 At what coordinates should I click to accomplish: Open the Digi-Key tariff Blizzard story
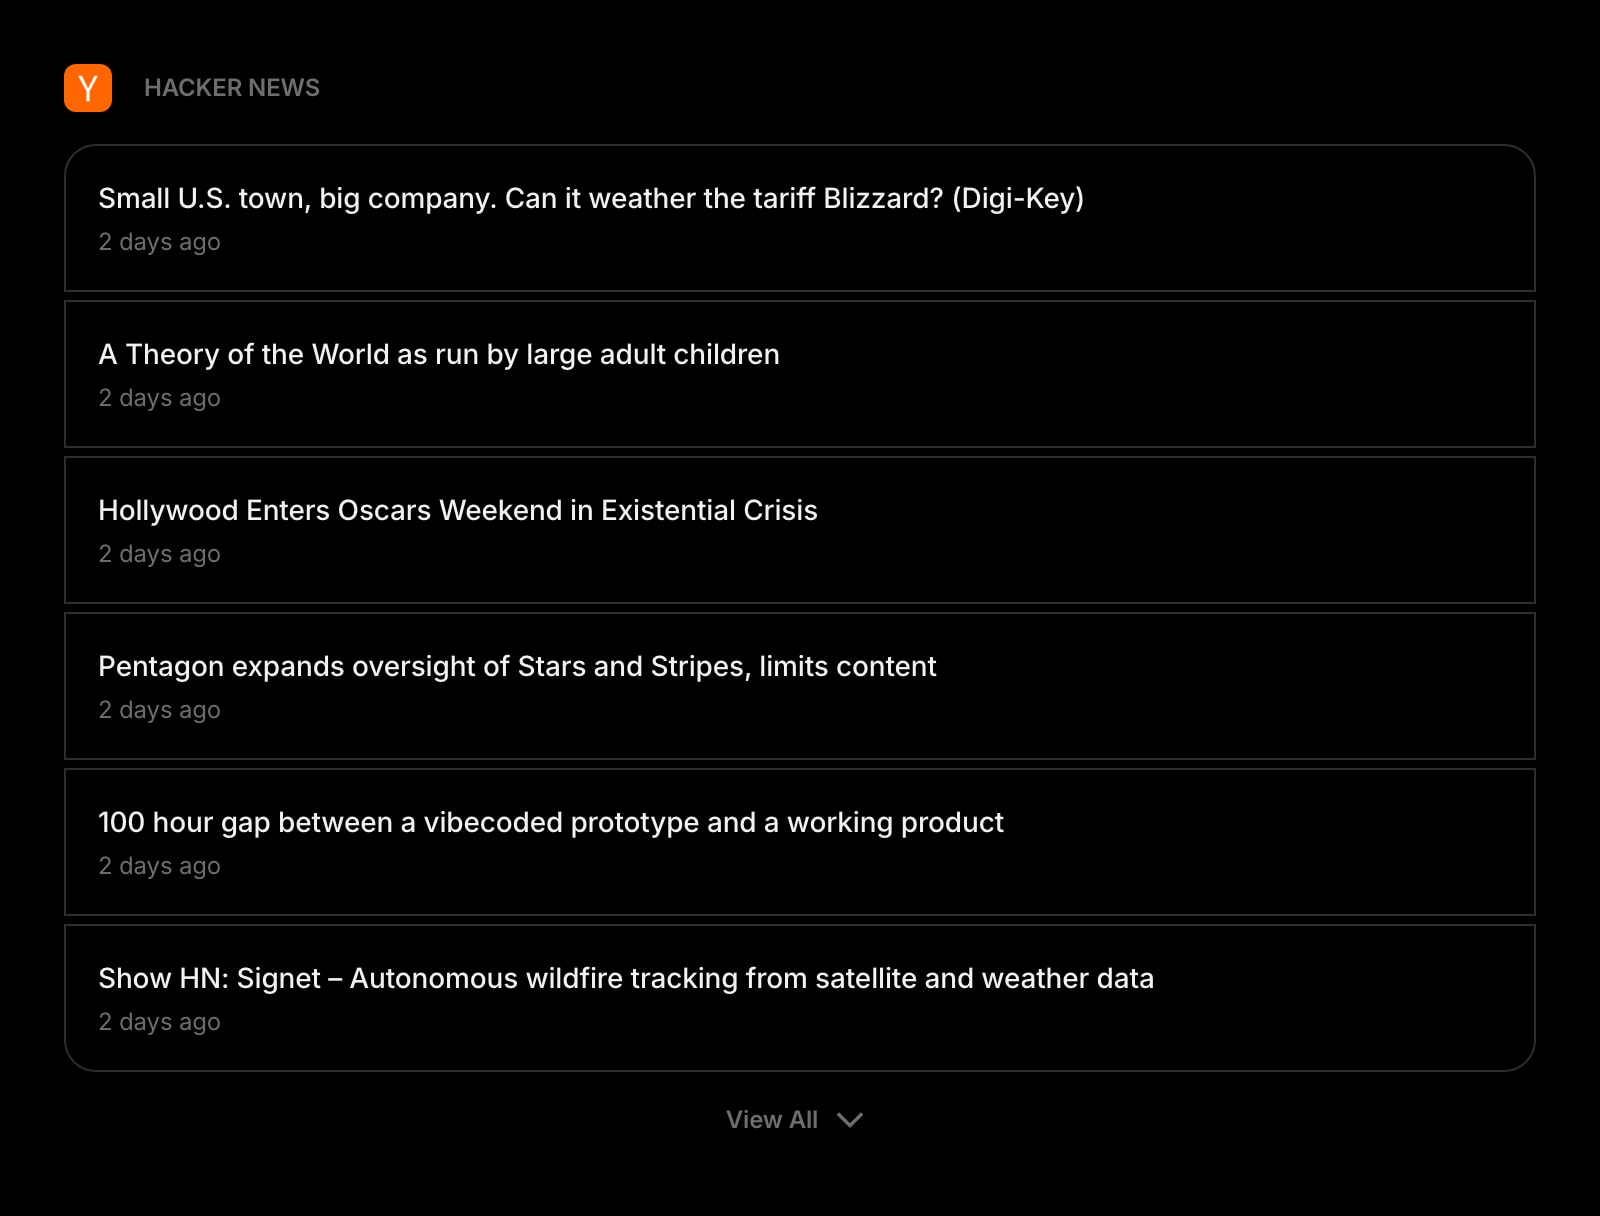coord(590,198)
